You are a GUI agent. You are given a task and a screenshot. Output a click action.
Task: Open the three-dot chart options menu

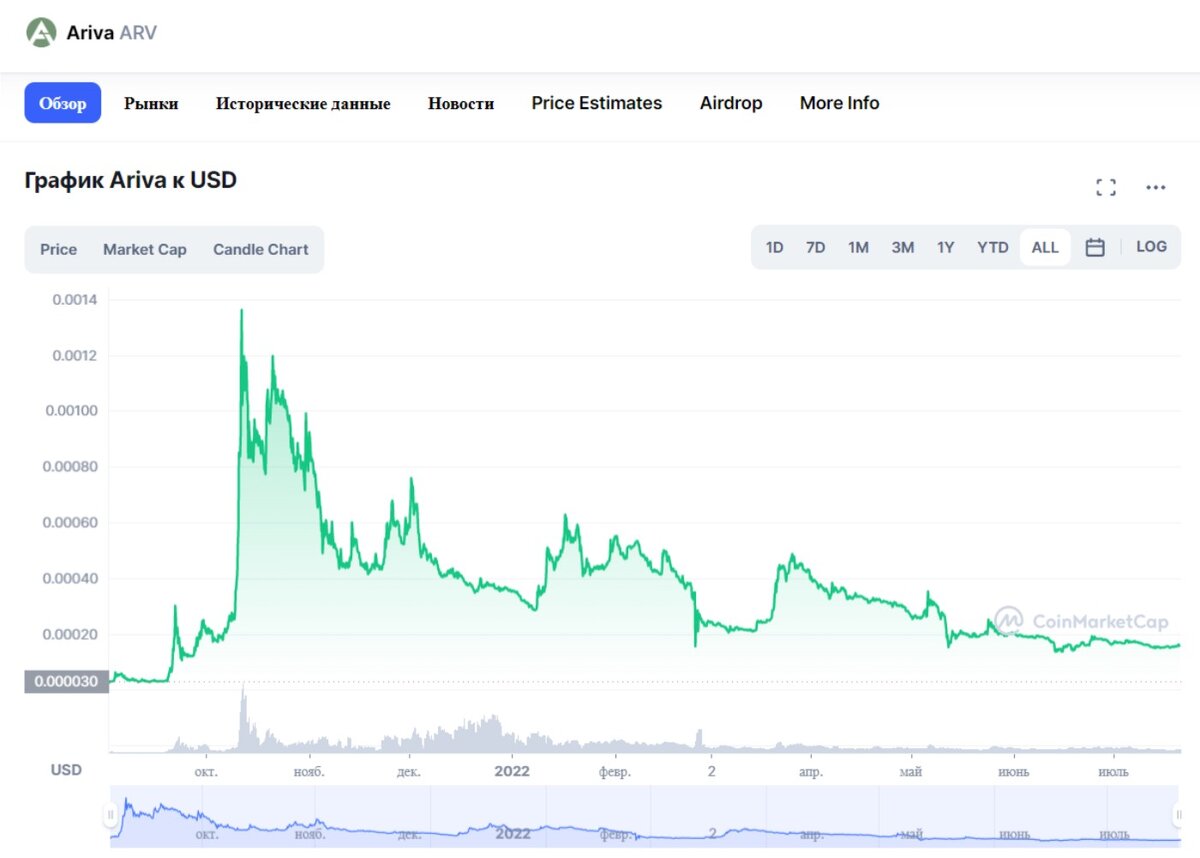pyautogui.click(x=1156, y=187)
